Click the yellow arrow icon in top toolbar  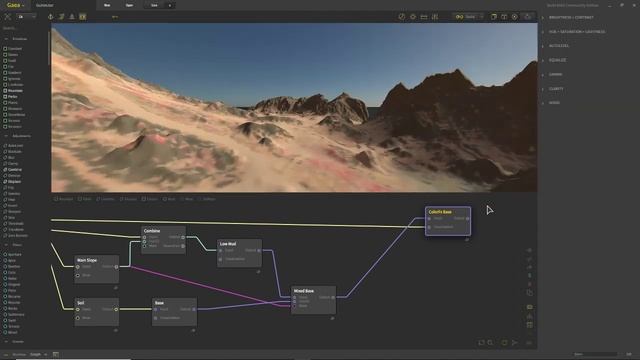(115, 17)
